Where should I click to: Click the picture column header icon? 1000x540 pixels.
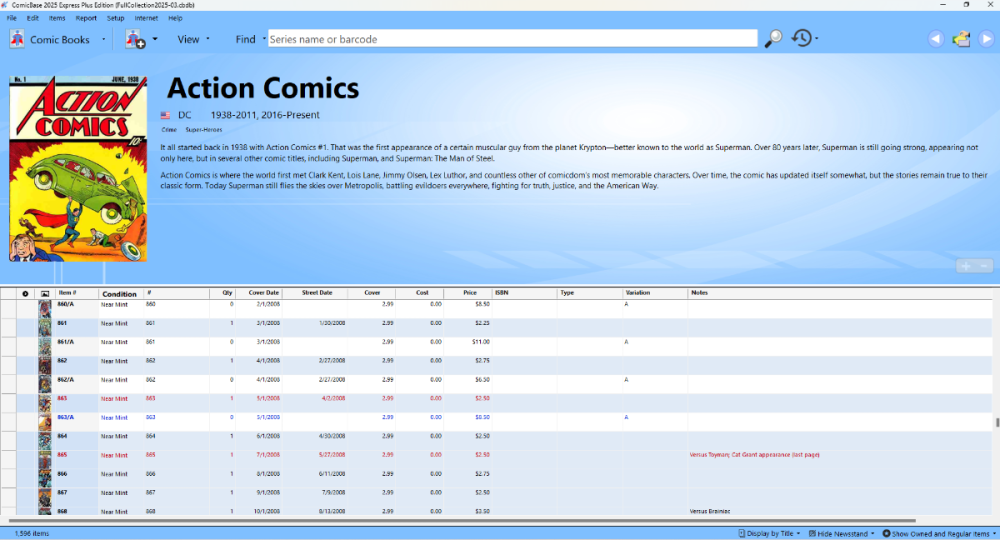(44, 294)
